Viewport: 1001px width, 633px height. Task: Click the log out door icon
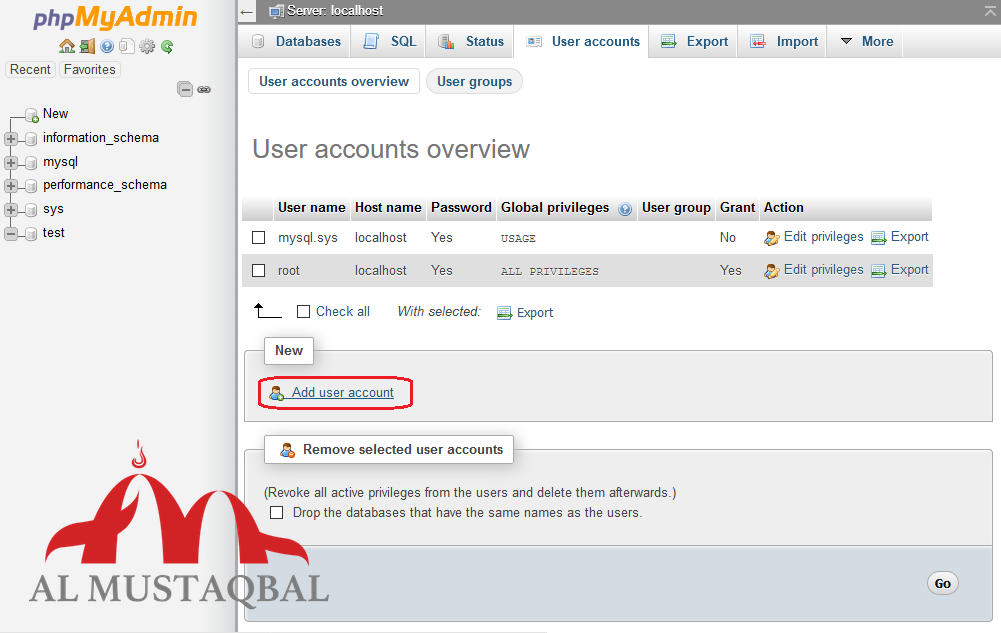88,47
